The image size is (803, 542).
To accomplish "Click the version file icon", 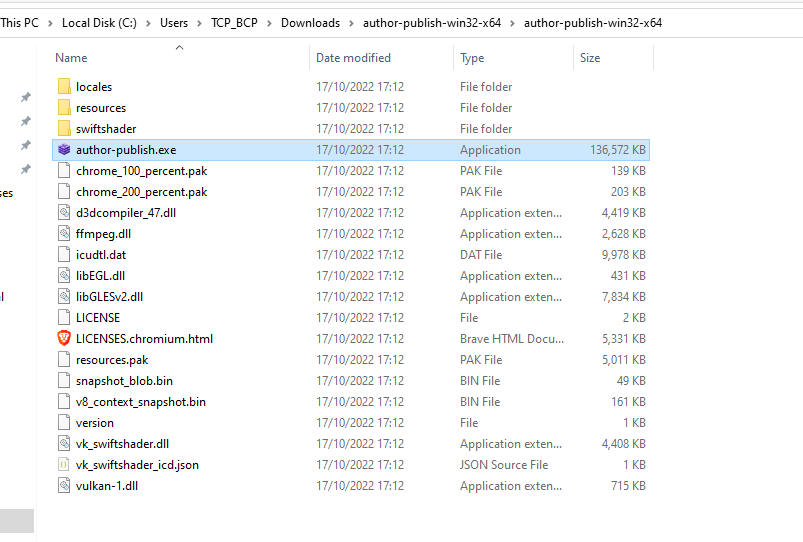I will (x=64, y=422).
